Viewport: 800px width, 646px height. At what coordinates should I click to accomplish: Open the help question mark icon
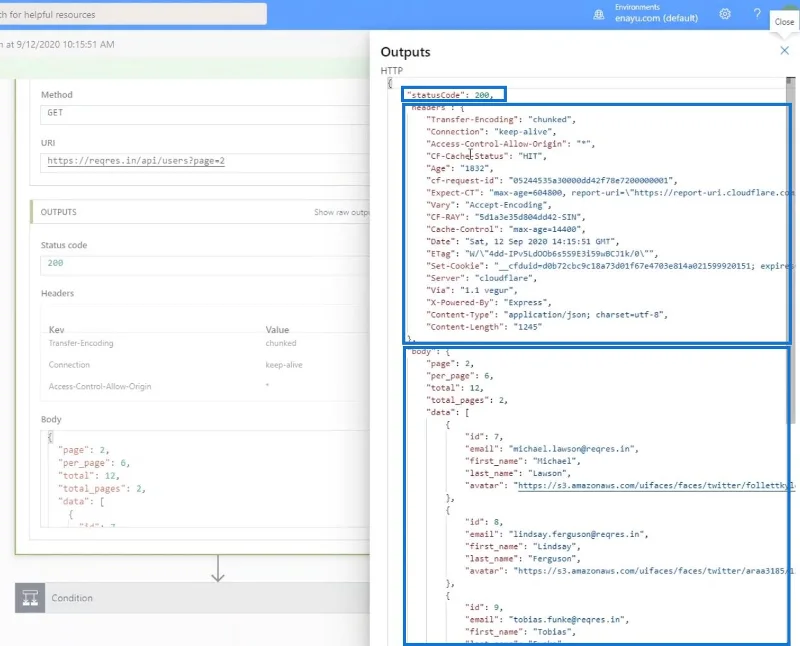tap(757, 14)
